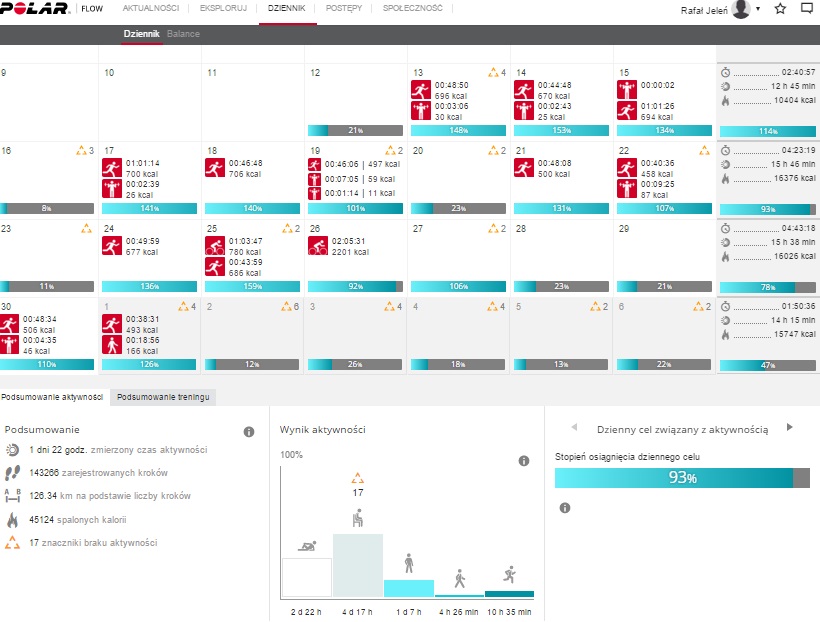Go to next daily activity goal with right arrow
The width and height of the screenshot is (820, 622).
[x=789, y=427]
